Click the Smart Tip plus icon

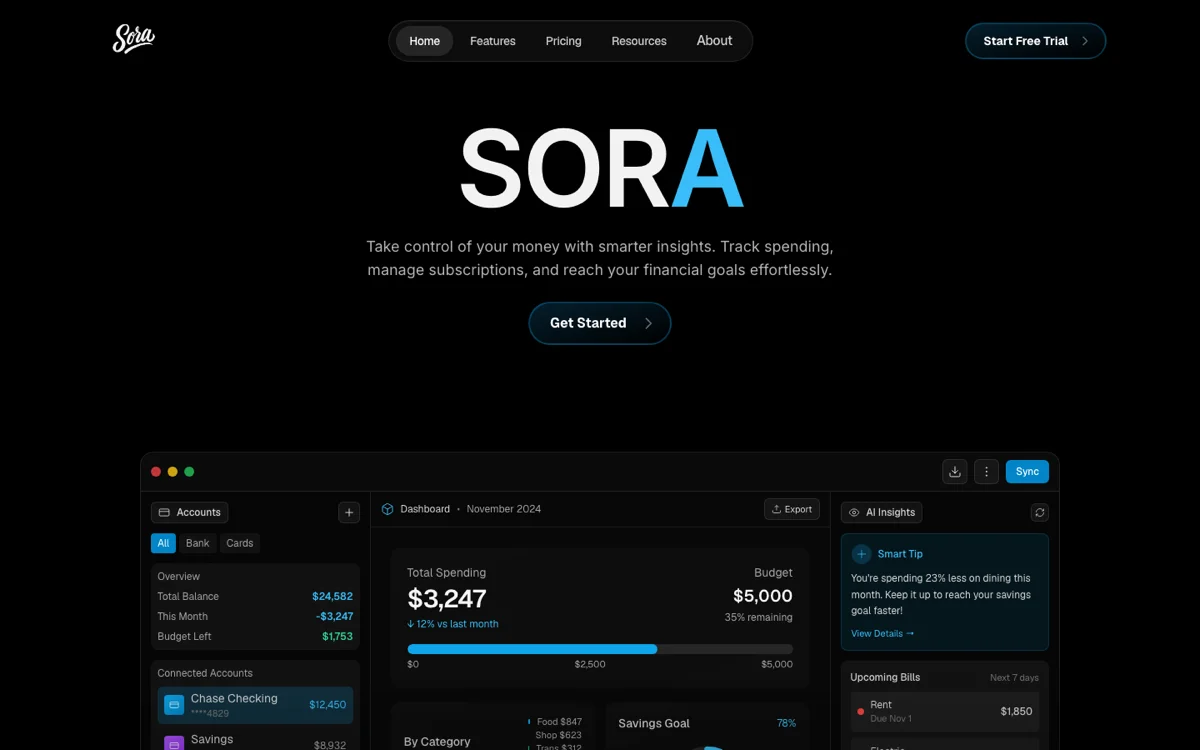coord(862,554)
